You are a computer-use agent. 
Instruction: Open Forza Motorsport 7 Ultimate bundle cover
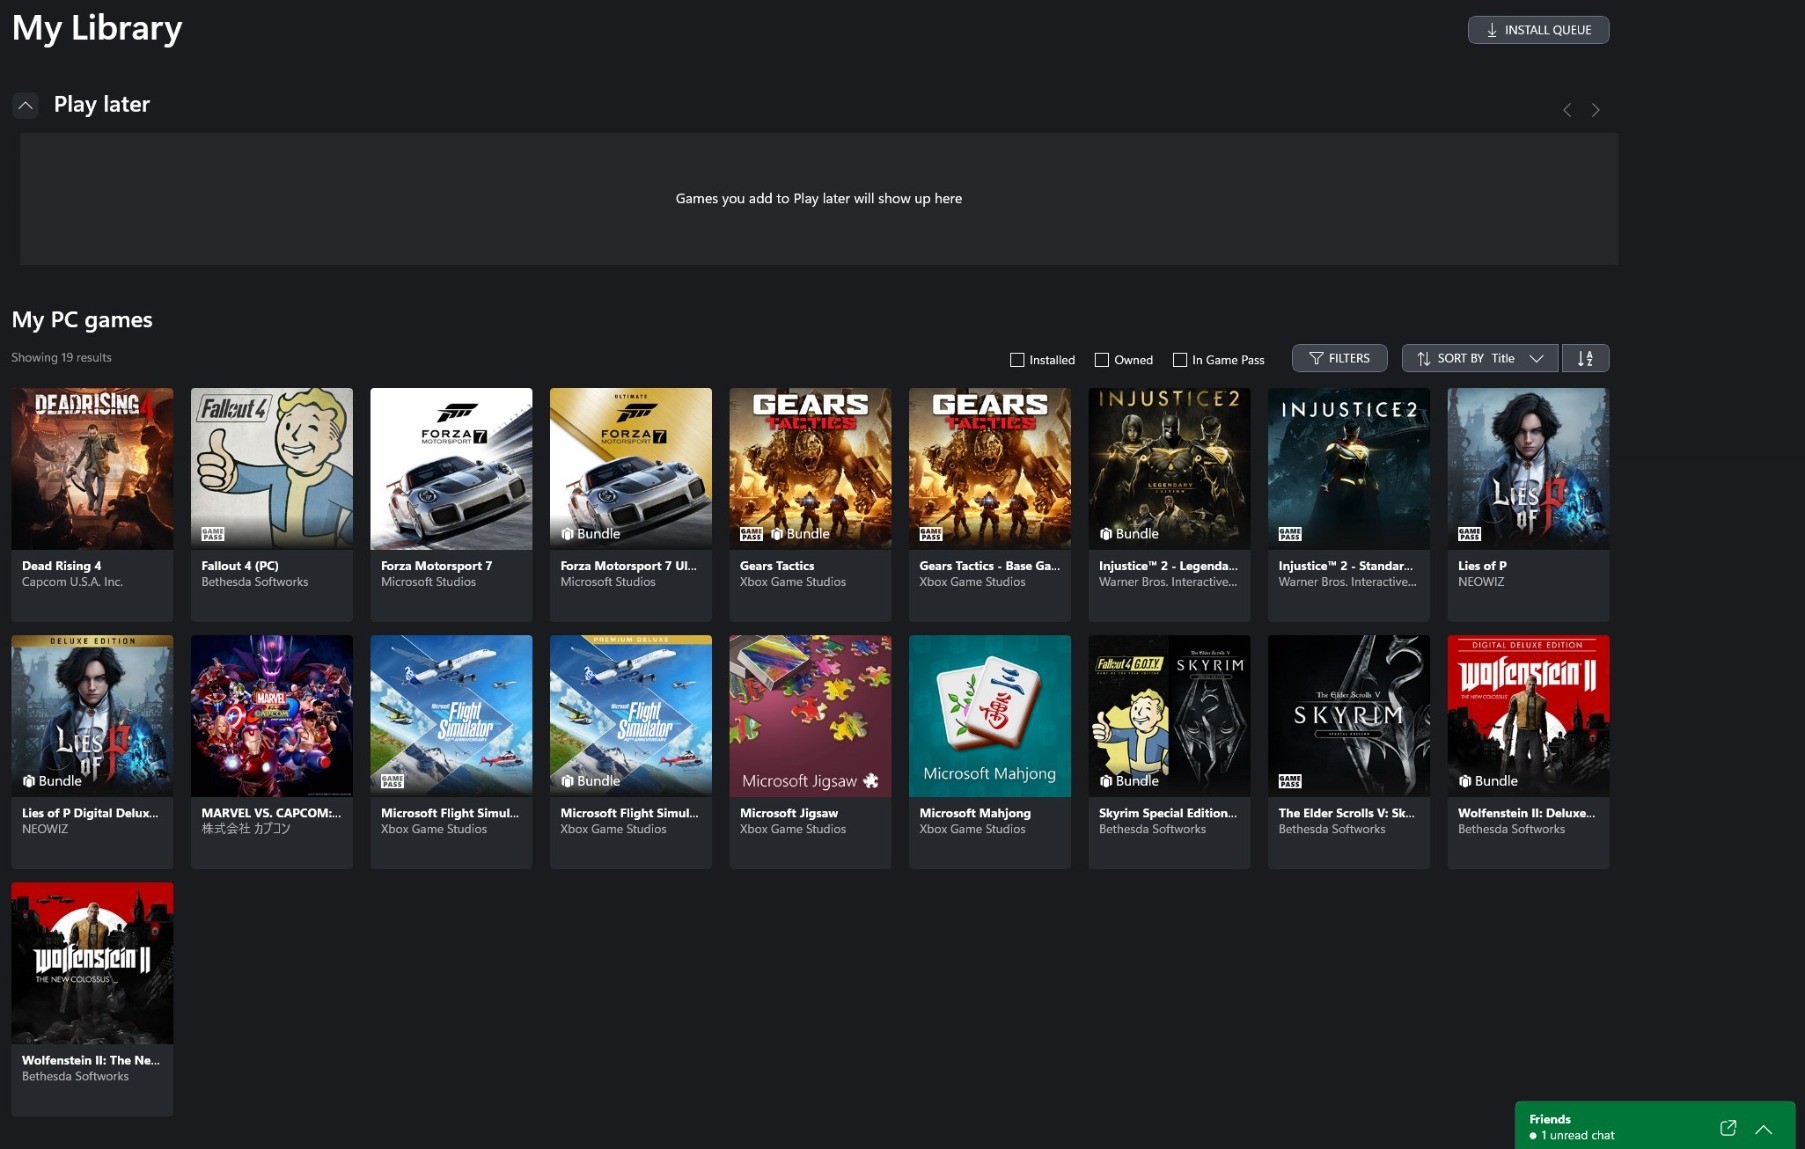[631, 469]
